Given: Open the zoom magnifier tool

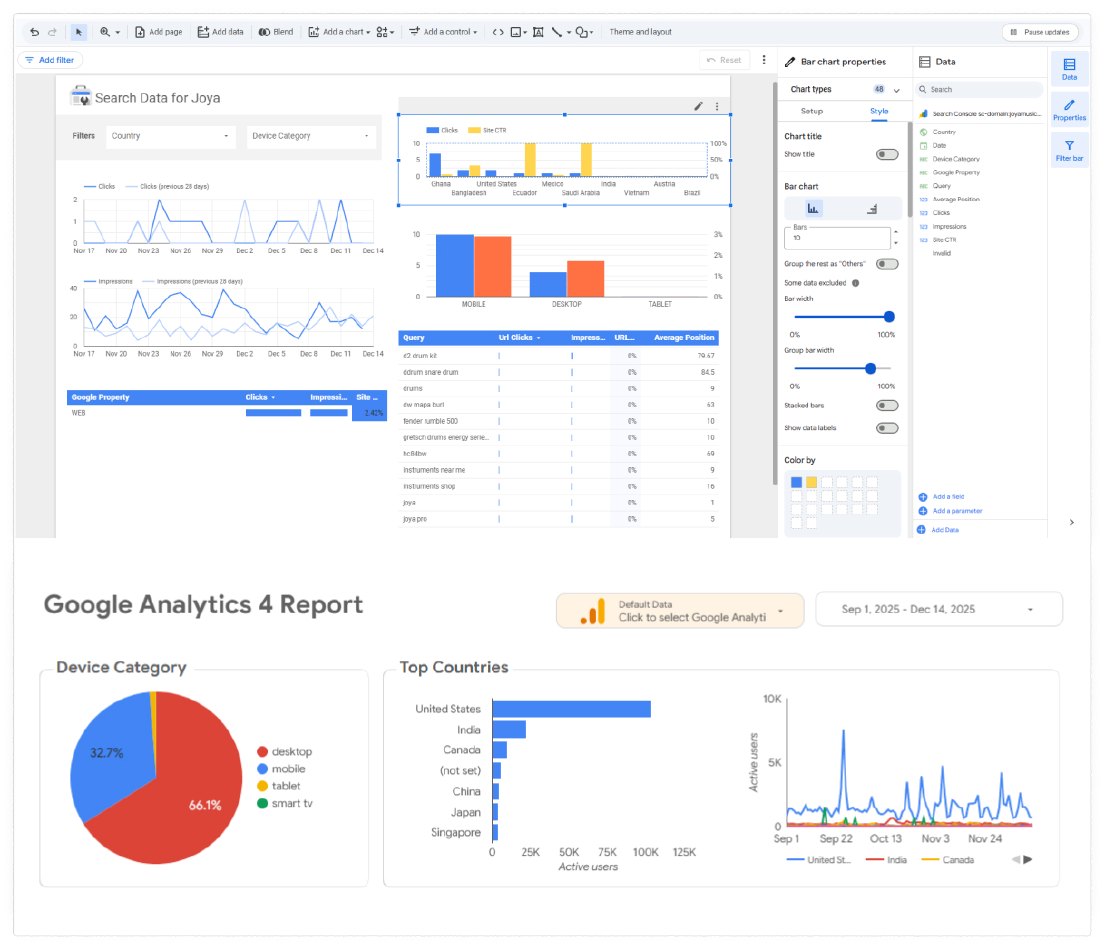Looking at the screenshot, I should coord(109,32).
